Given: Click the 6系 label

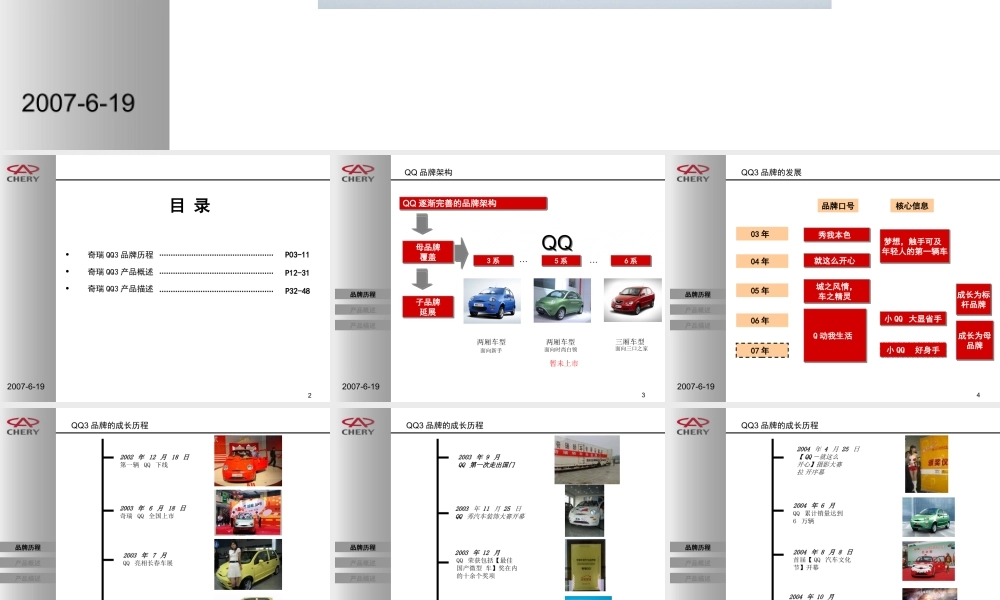Looking at the screenshot, I should coord(631,260).
